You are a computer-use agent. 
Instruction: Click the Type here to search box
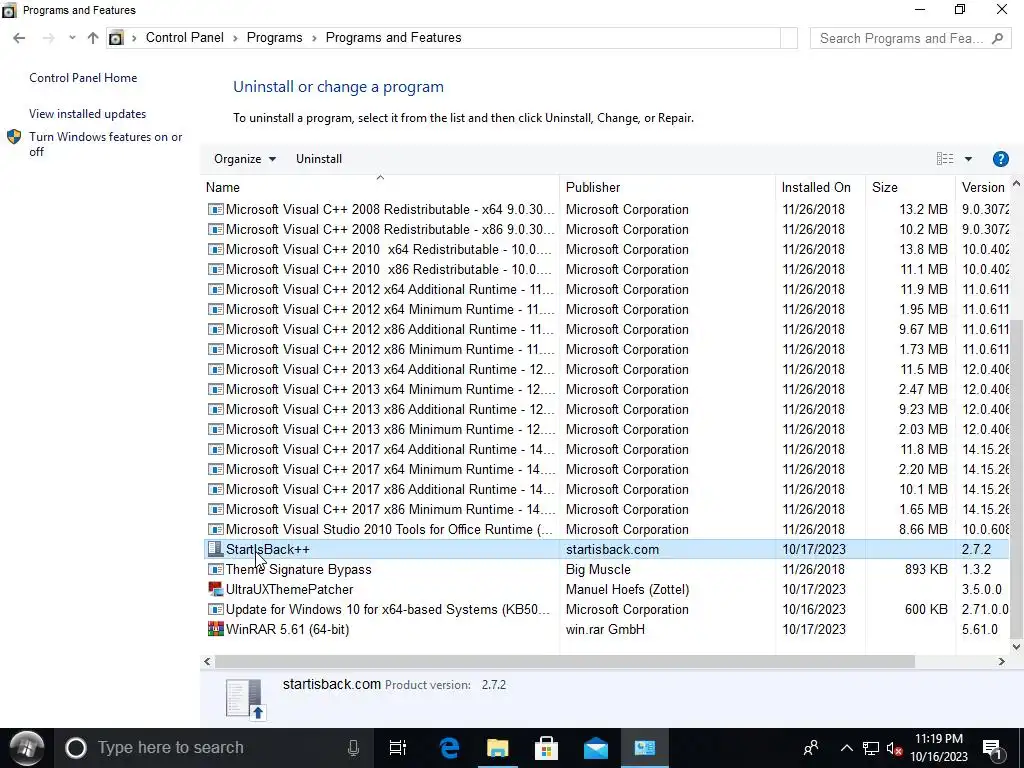213,748
